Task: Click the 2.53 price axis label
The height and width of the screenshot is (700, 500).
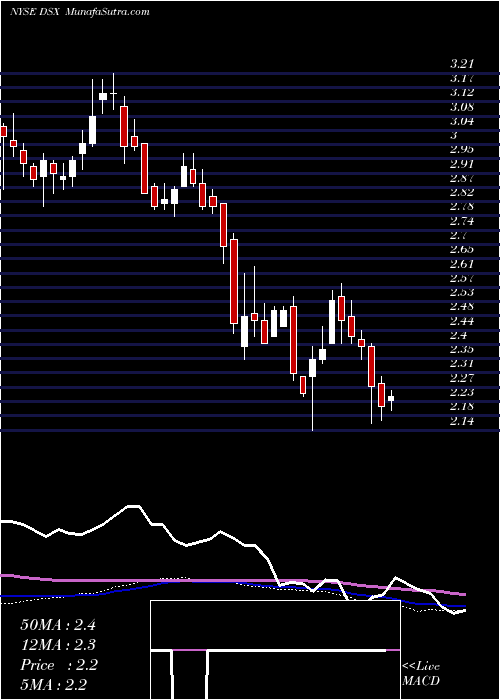Action: (462, 292)
